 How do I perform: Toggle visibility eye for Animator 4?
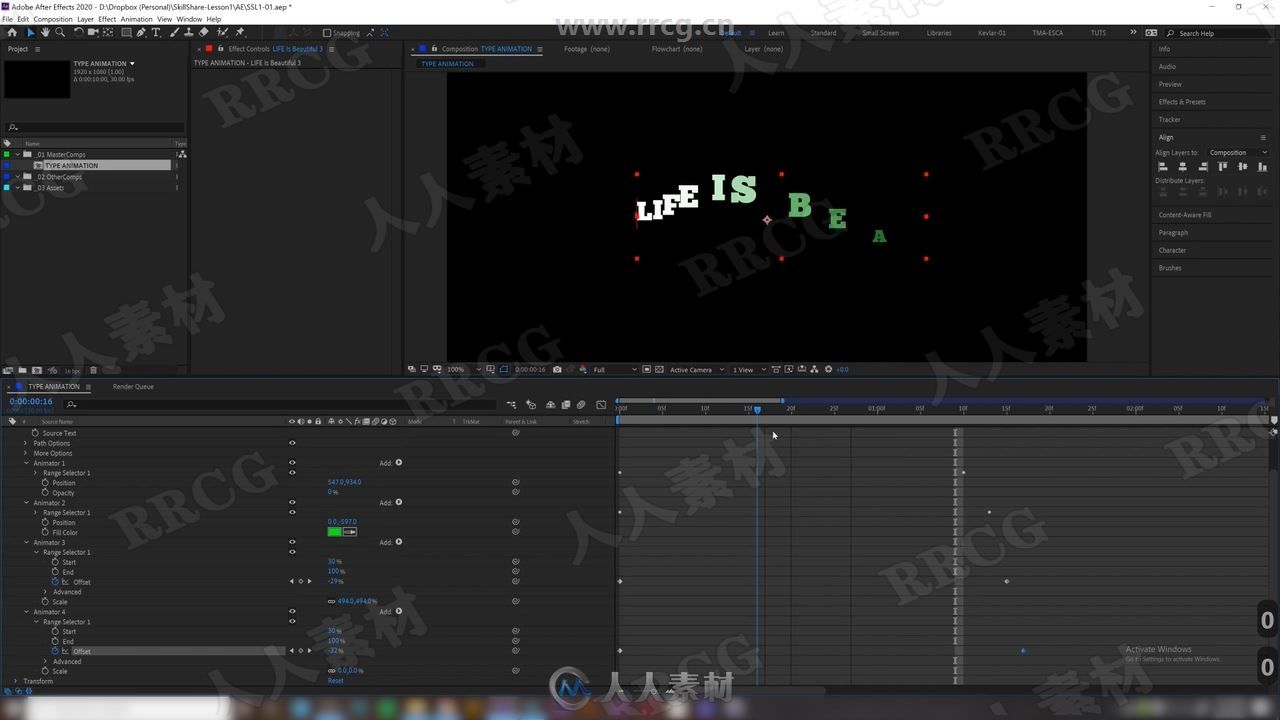click(292, 611)
